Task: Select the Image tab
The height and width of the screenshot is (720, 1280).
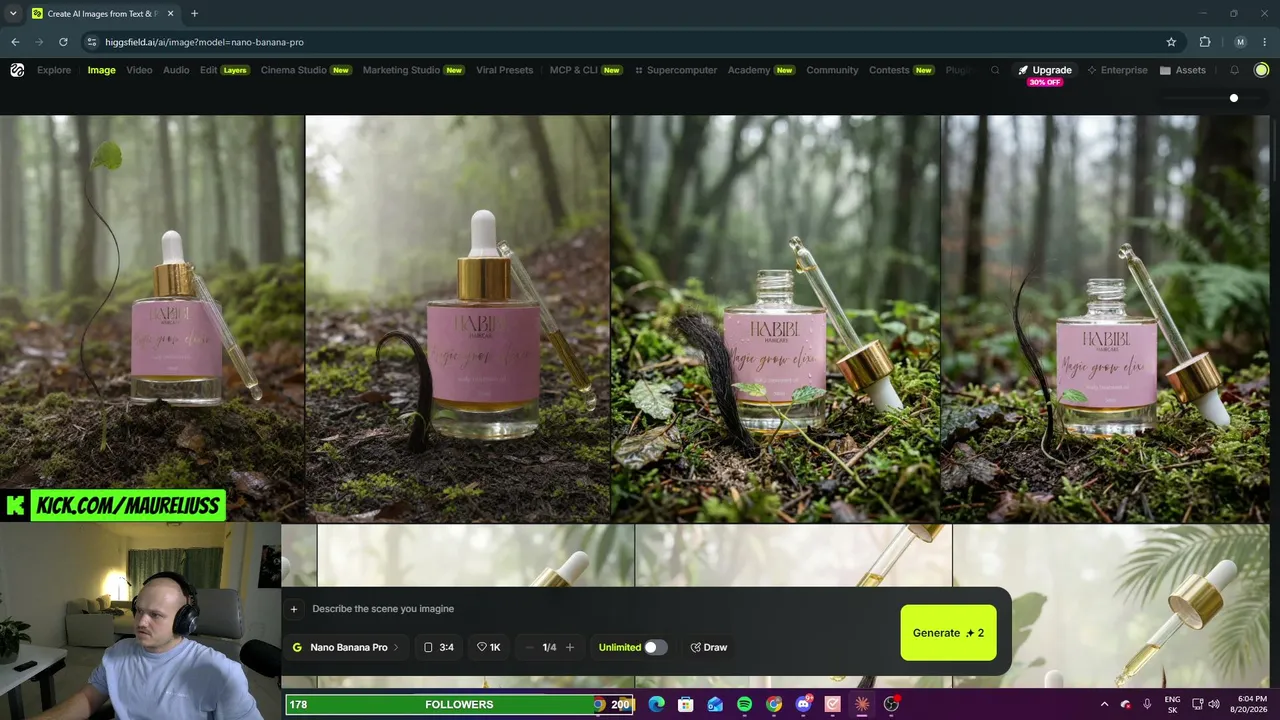Action: [x=101, y=70]
